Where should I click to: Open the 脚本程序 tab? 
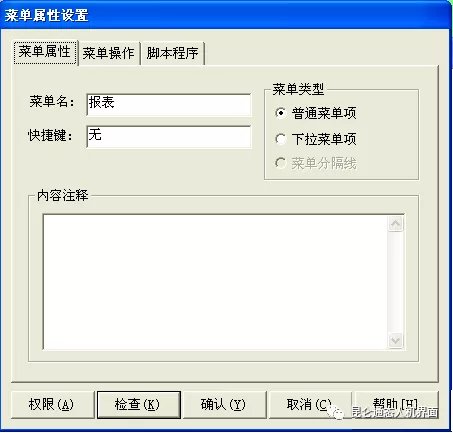click(x=173, y=53)
